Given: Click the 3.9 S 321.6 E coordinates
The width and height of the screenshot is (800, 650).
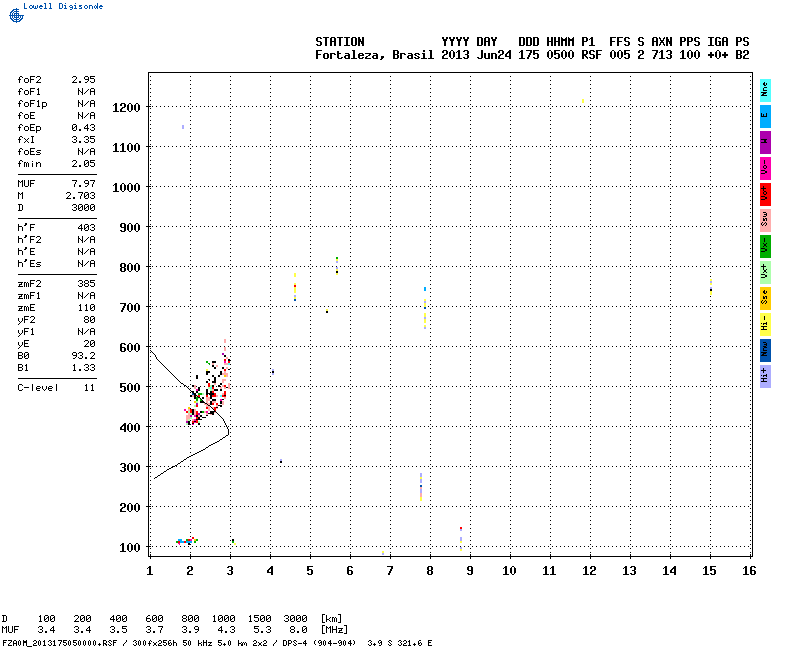Looking at the screenshot, I should tap(399, 643).
